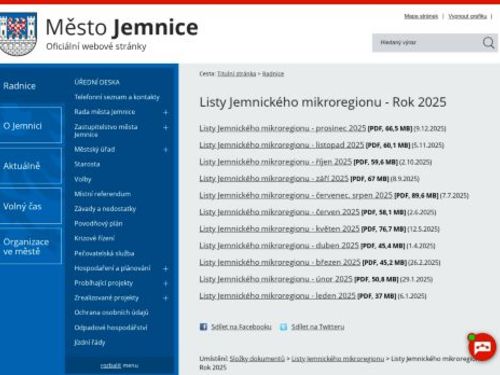Click Sdílet na Twitteru link

pos(318,327)
